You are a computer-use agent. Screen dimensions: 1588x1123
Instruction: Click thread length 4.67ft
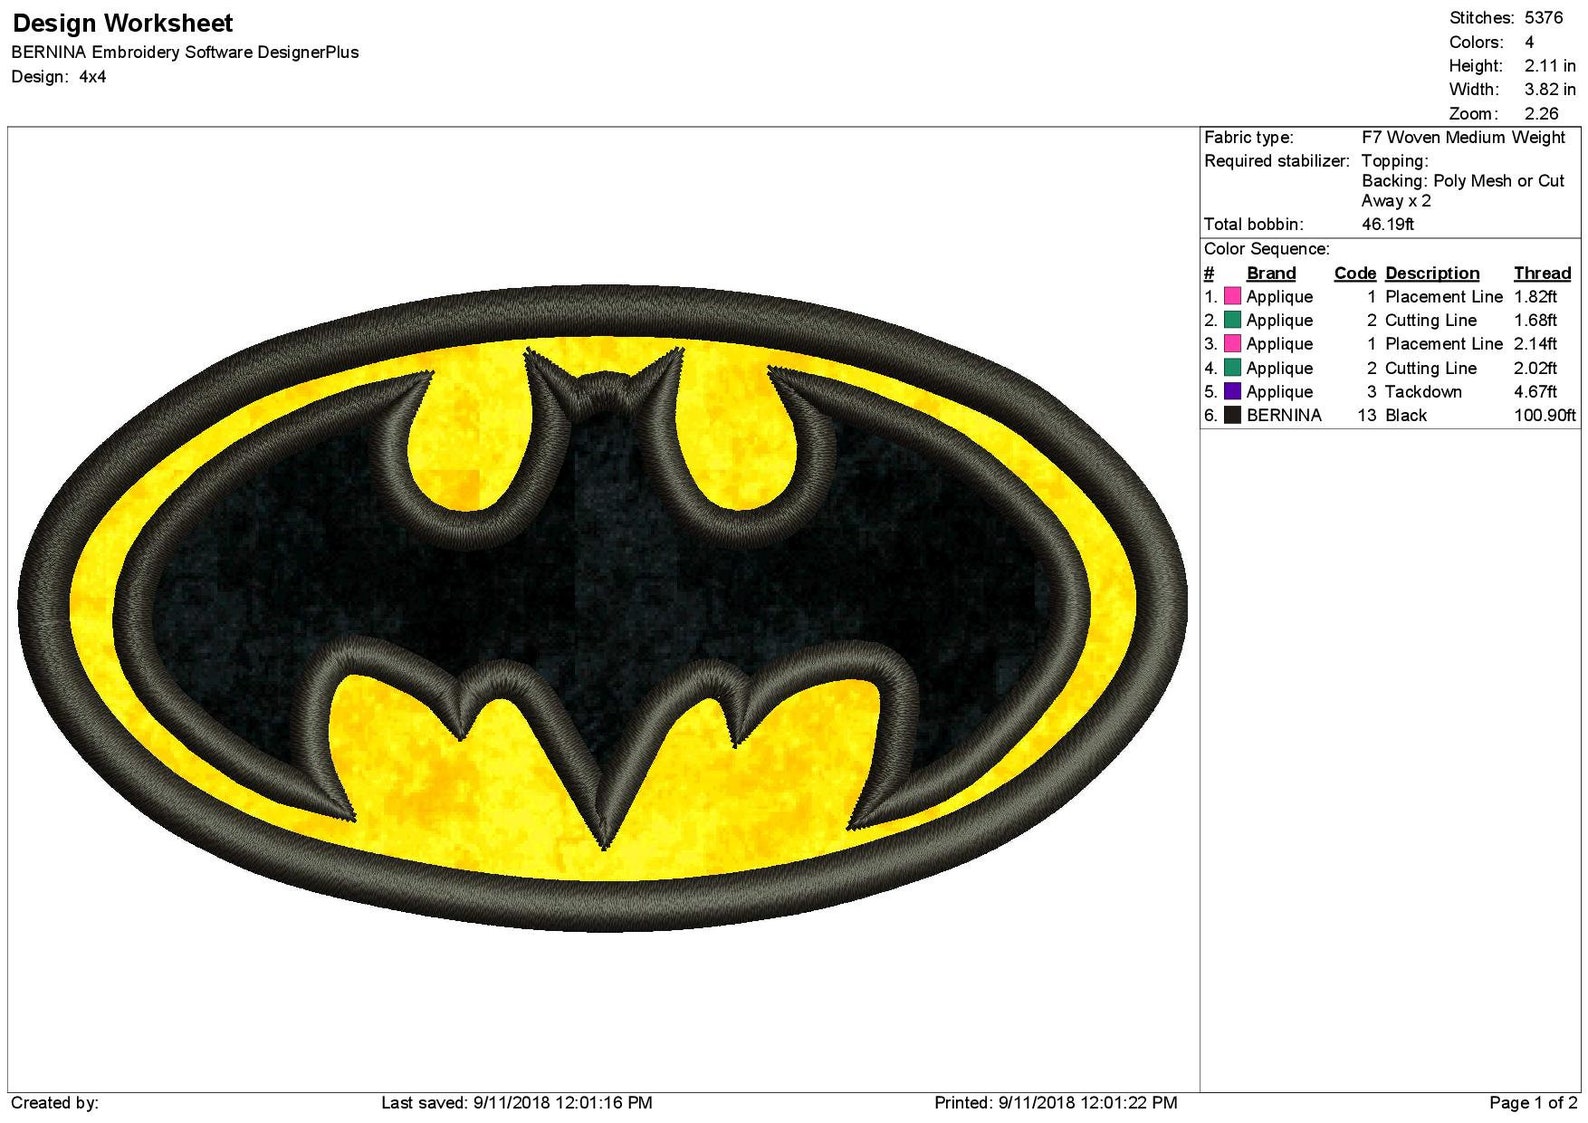coord(1535,392)
